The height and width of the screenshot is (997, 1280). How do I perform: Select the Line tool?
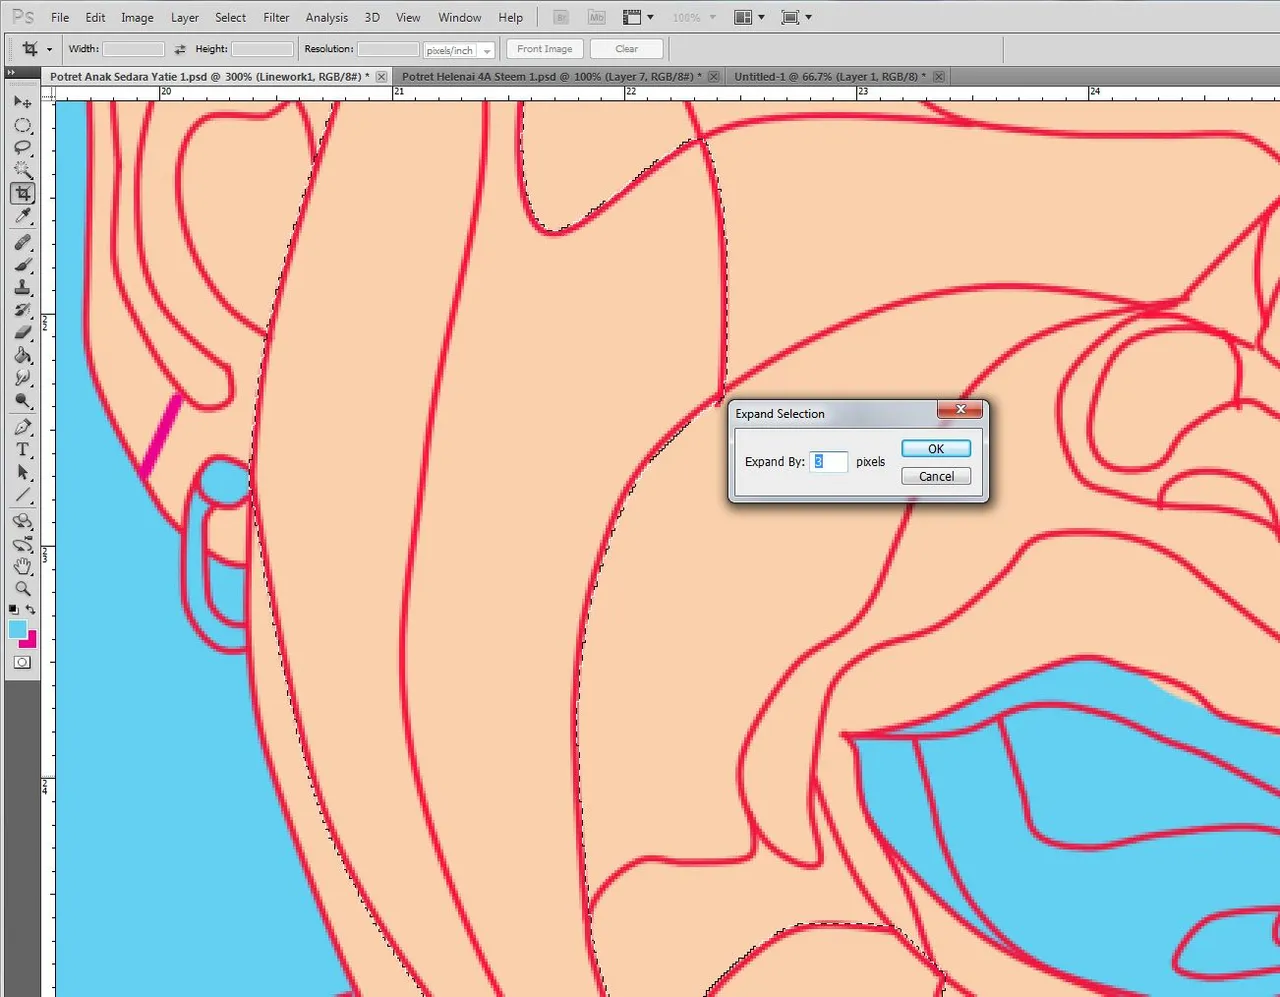22,495
